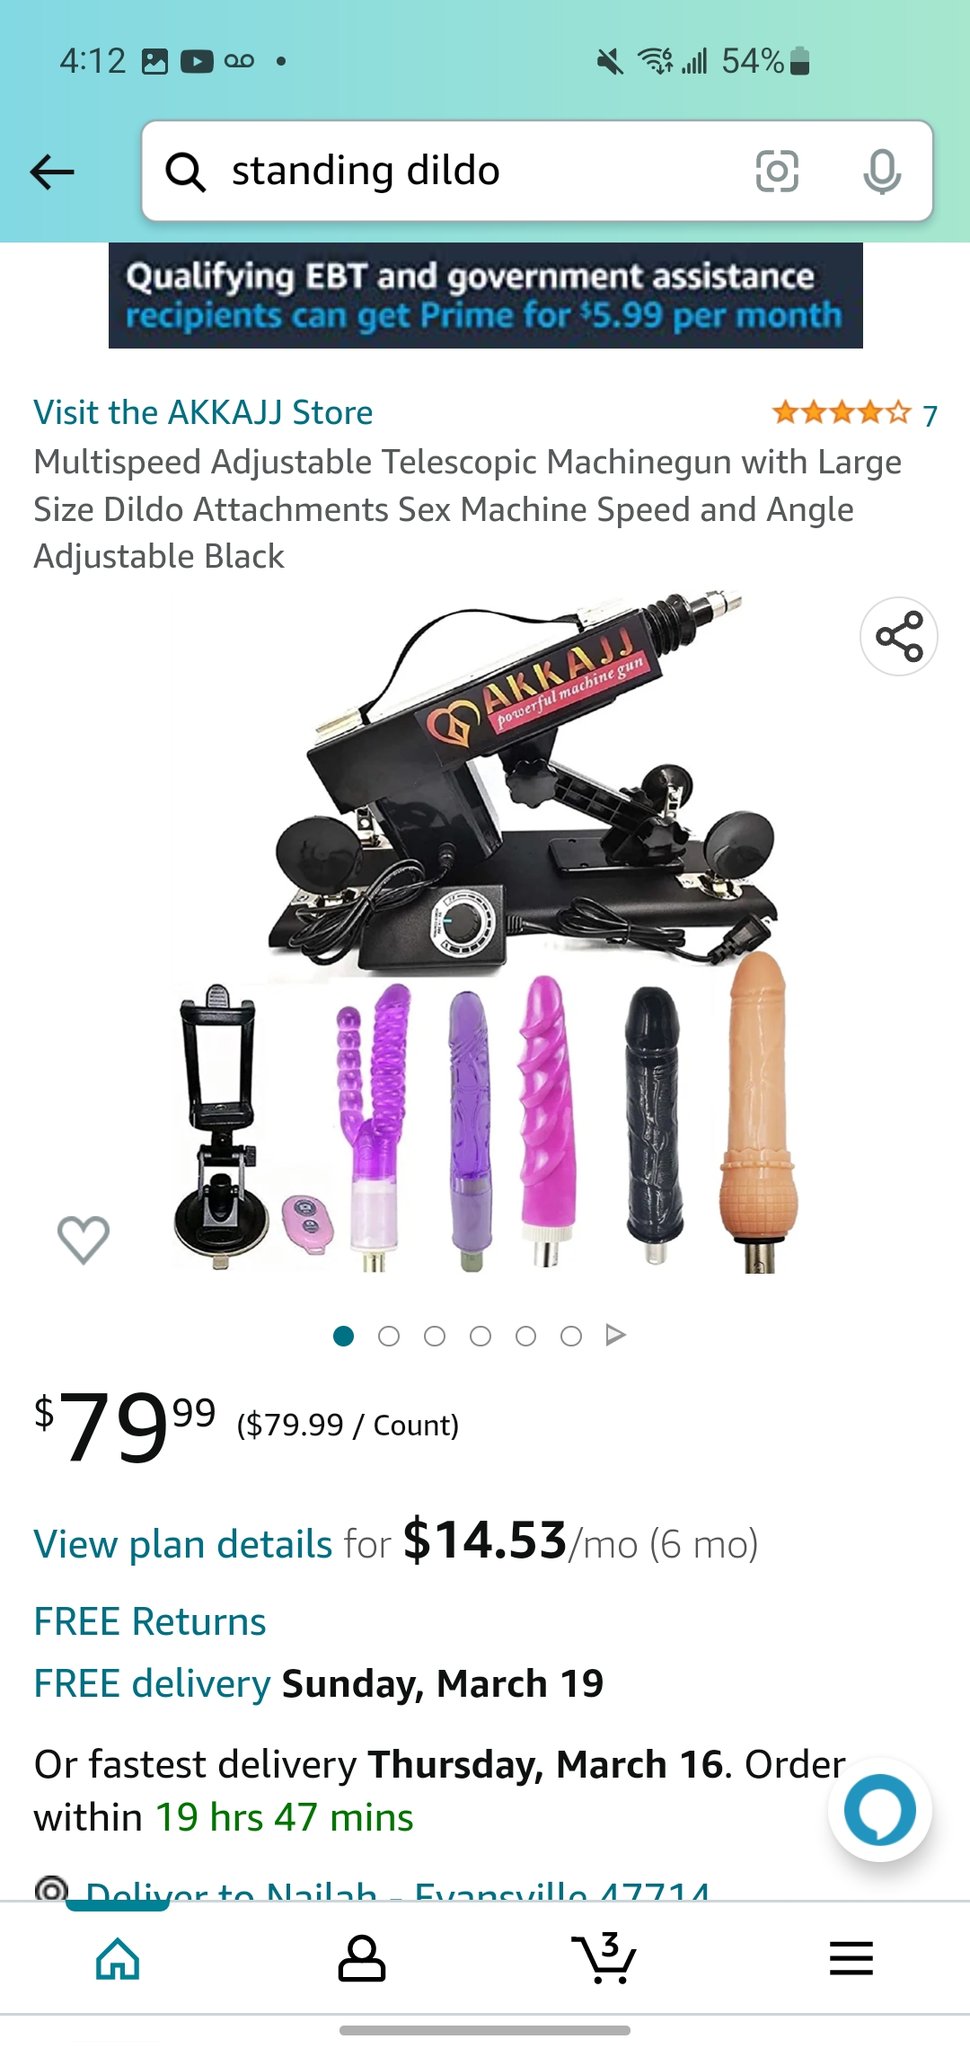
Task: Open the Alexa assistant bubble
Action: coord(880,1809)
